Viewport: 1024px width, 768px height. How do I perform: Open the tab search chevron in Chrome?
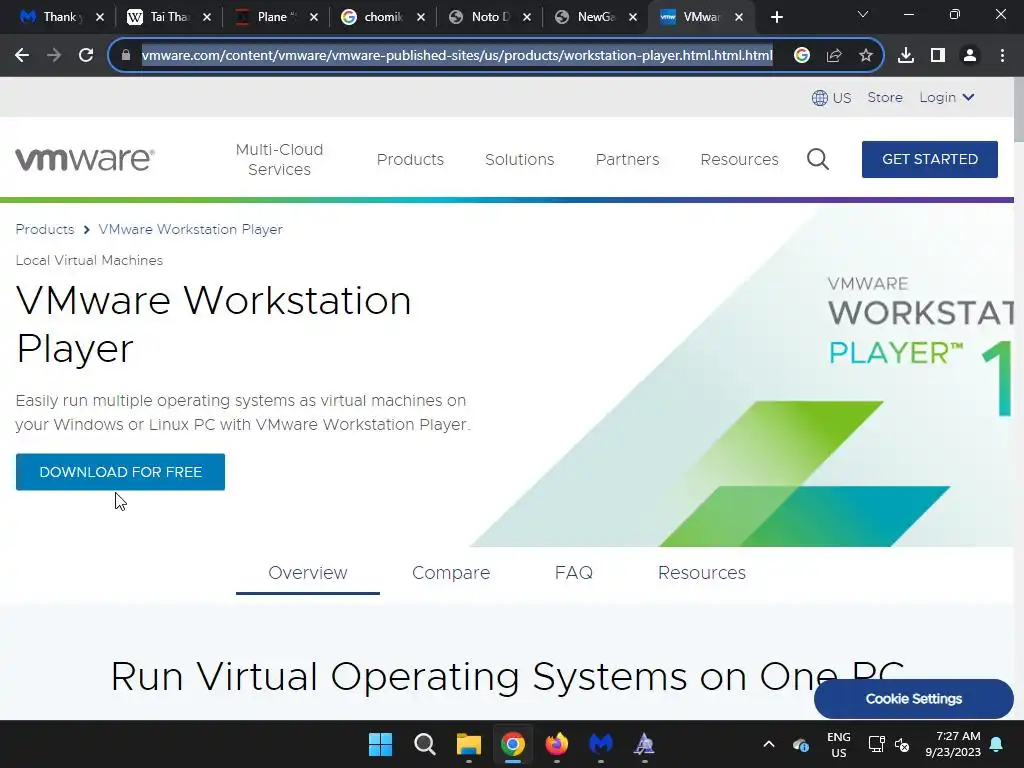coord(863,14)
